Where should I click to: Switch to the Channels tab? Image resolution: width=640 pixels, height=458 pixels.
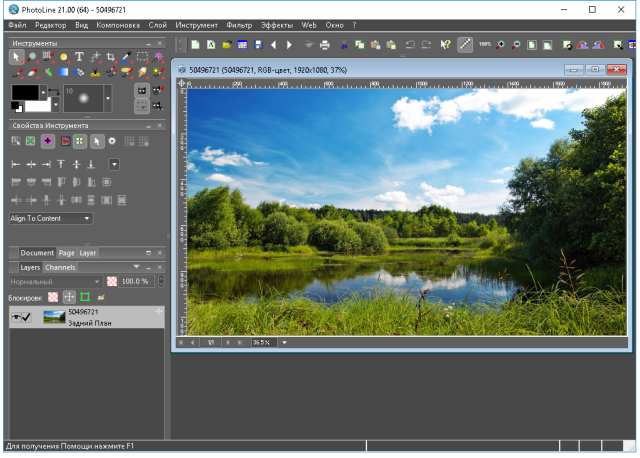click(x=60, y=268)
